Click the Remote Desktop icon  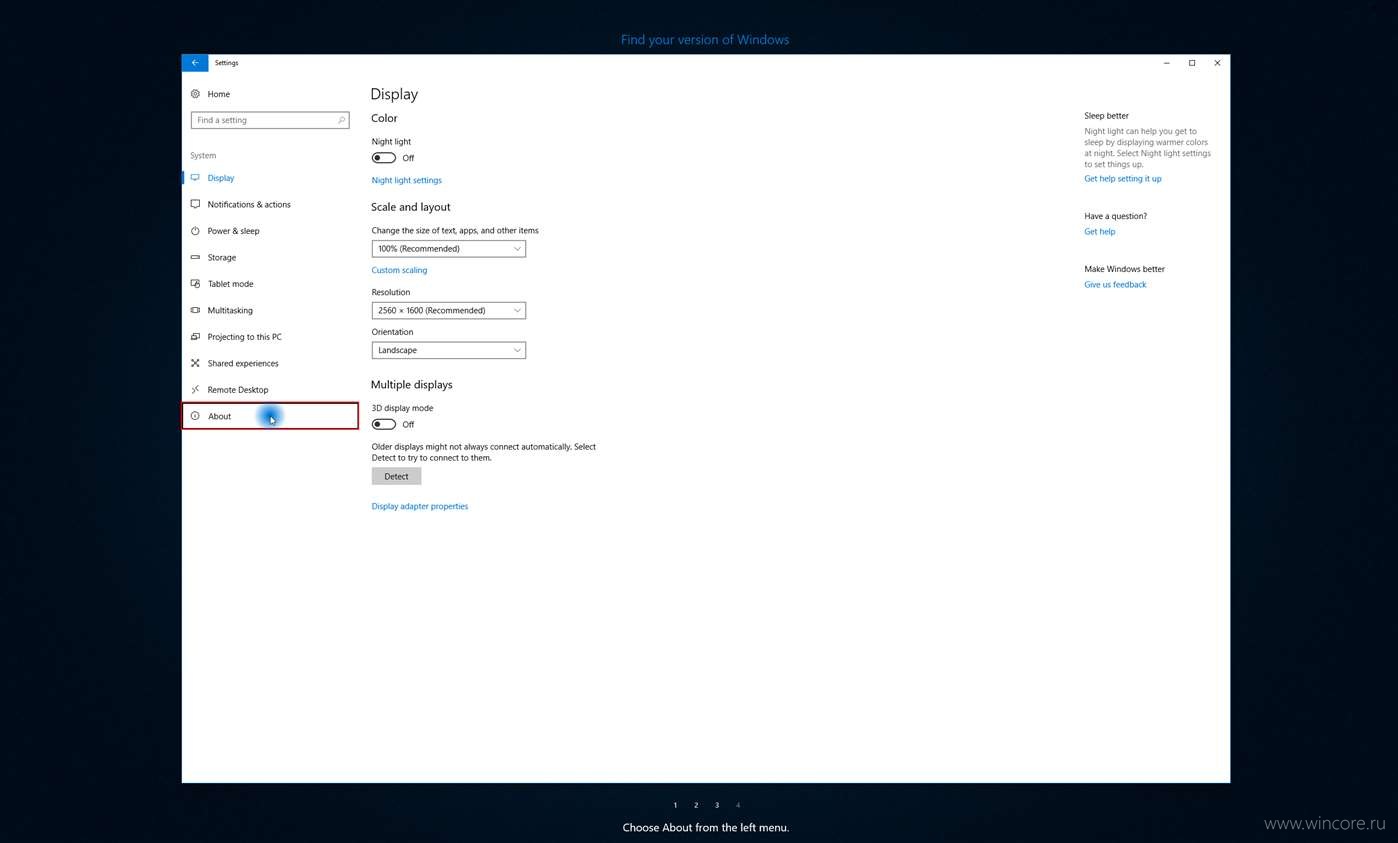click(195, 390)
